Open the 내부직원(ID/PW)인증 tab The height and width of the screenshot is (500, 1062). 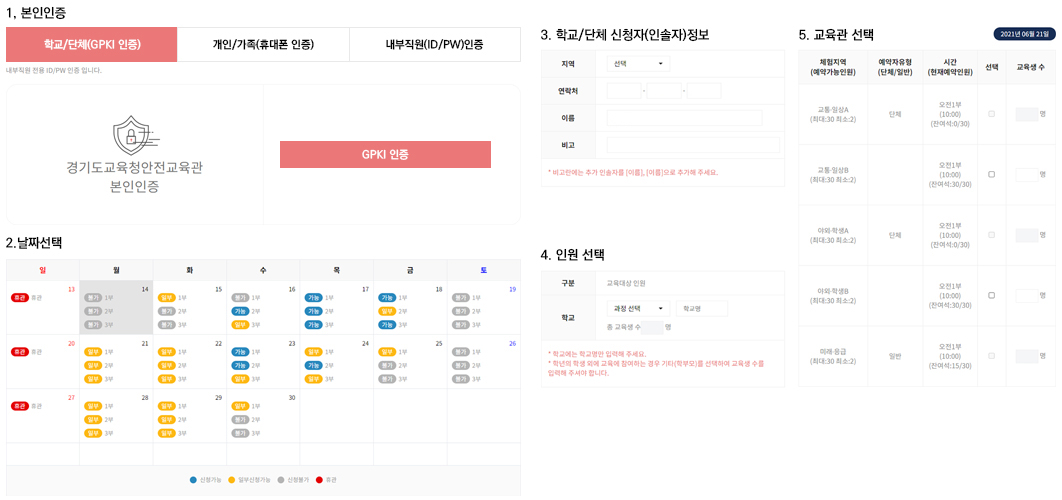[435, 45]
